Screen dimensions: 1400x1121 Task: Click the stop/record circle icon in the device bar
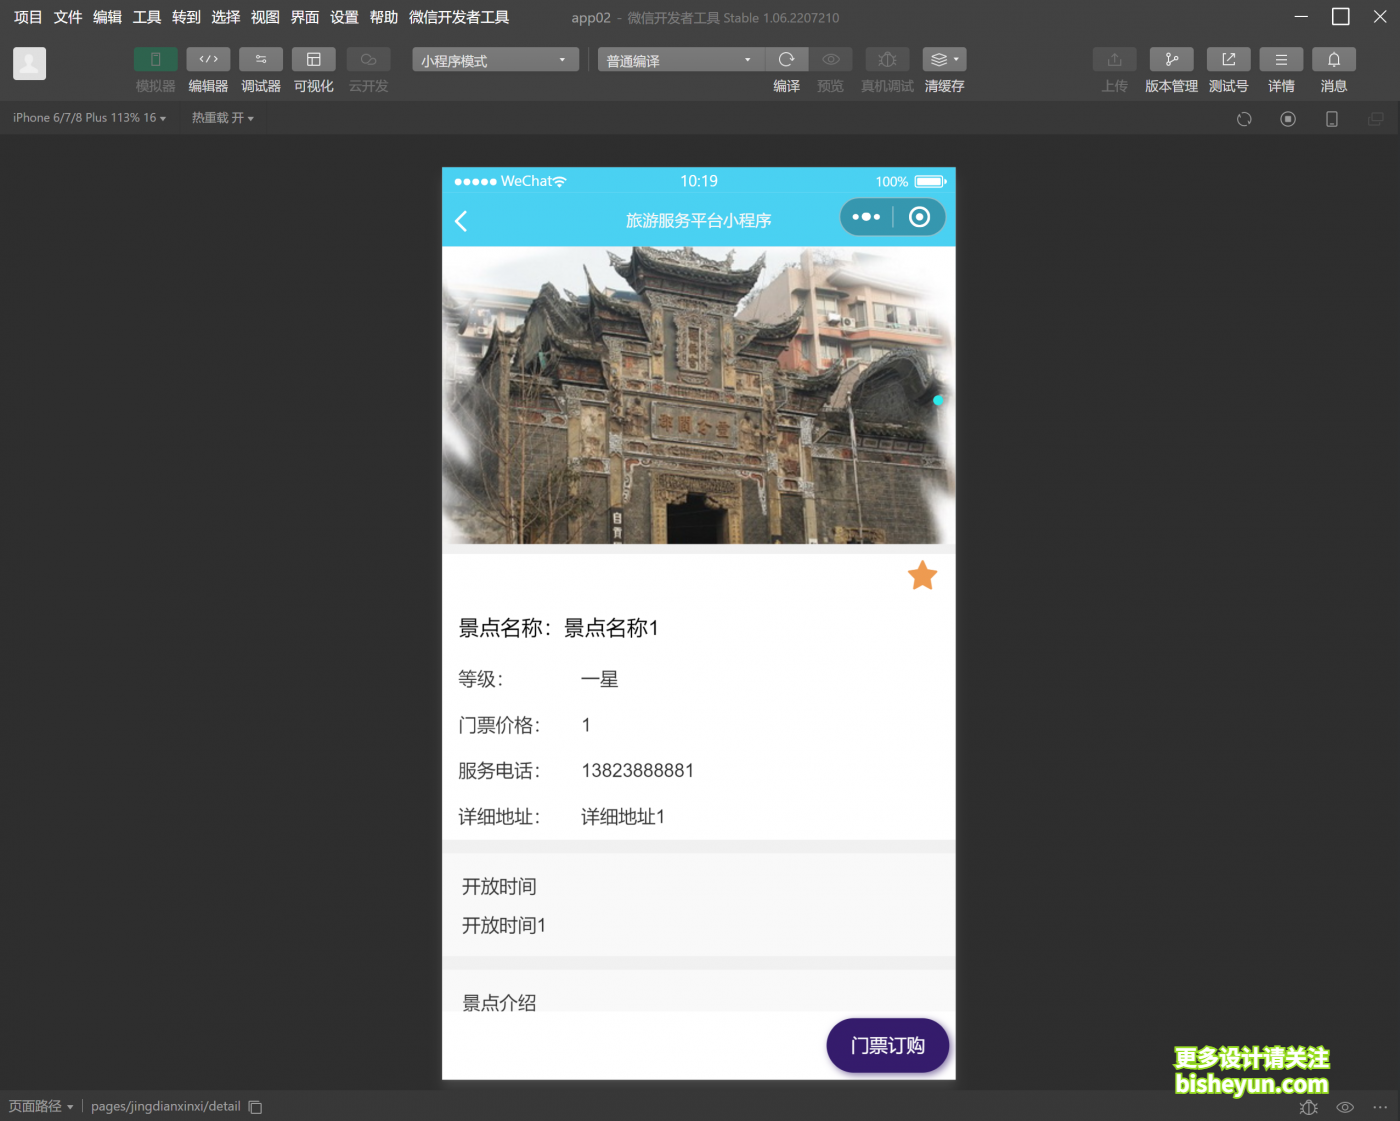coord(1288,119)
